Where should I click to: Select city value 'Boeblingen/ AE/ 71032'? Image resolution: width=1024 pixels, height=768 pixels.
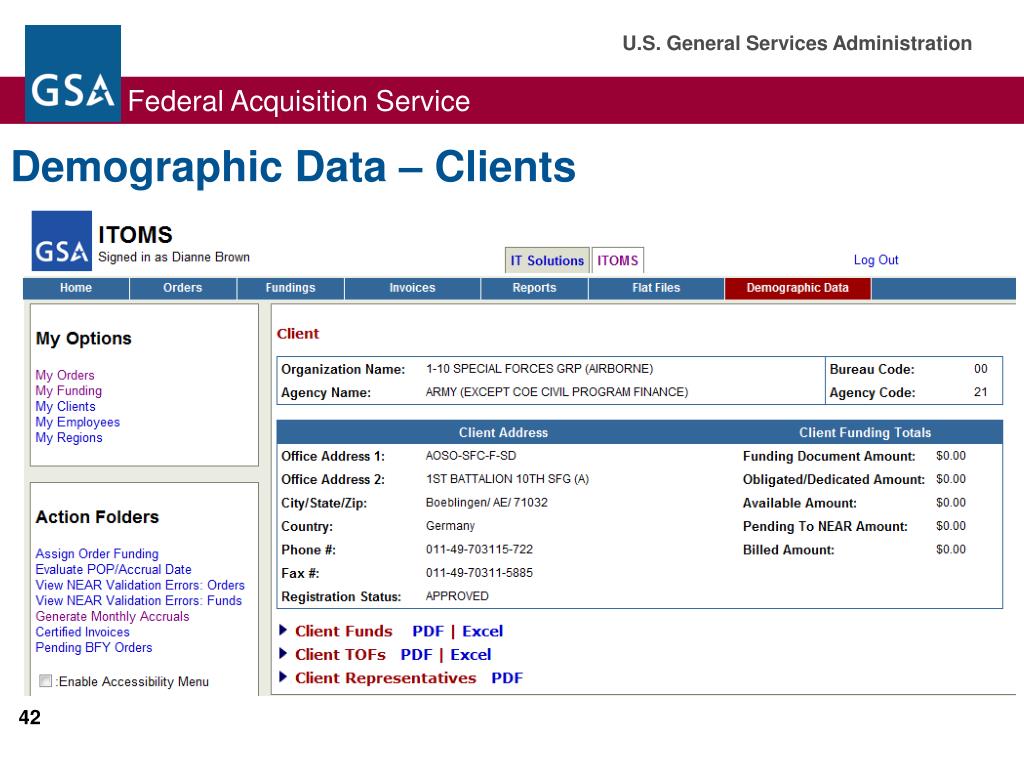point(487,502)
